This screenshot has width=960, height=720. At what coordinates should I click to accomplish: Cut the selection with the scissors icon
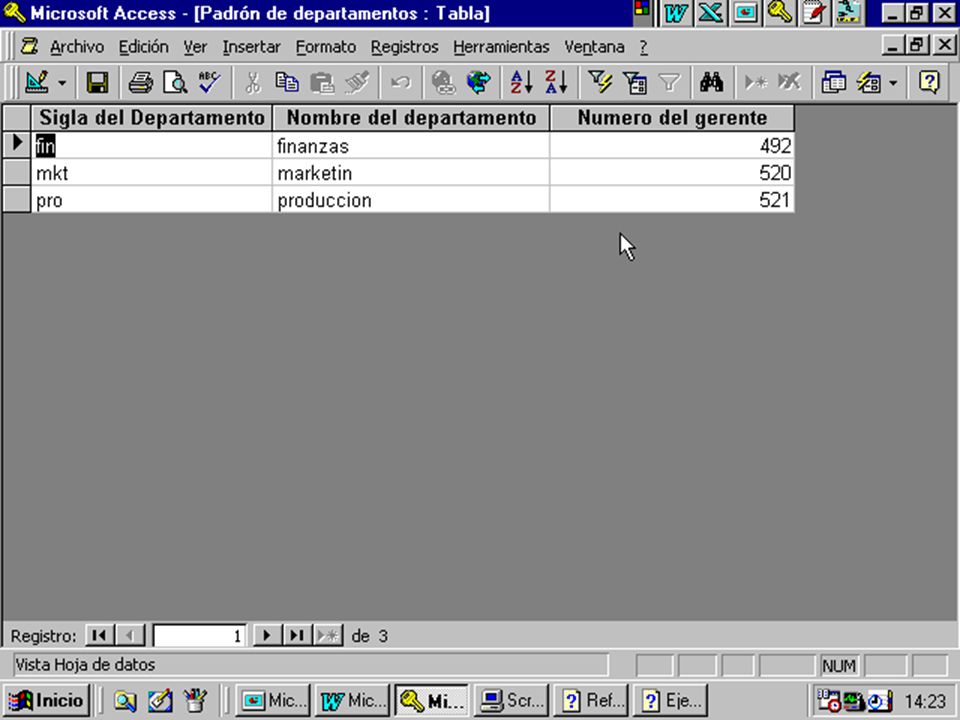(252, 82)
